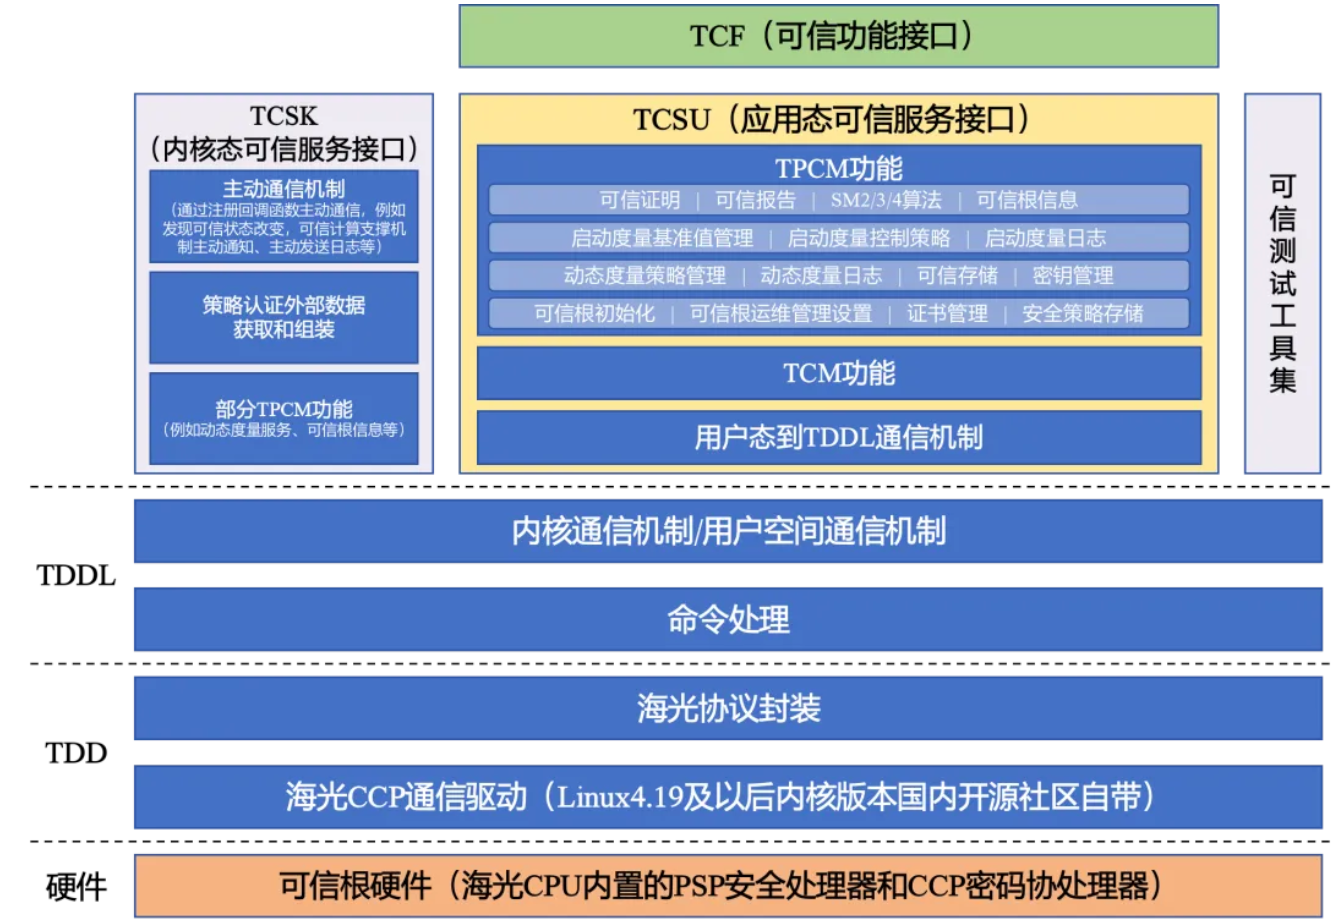This screenshot has height=924, width=1332.
Task: Click 可信证明 in the TPCM row
Action: pos(640,200)
